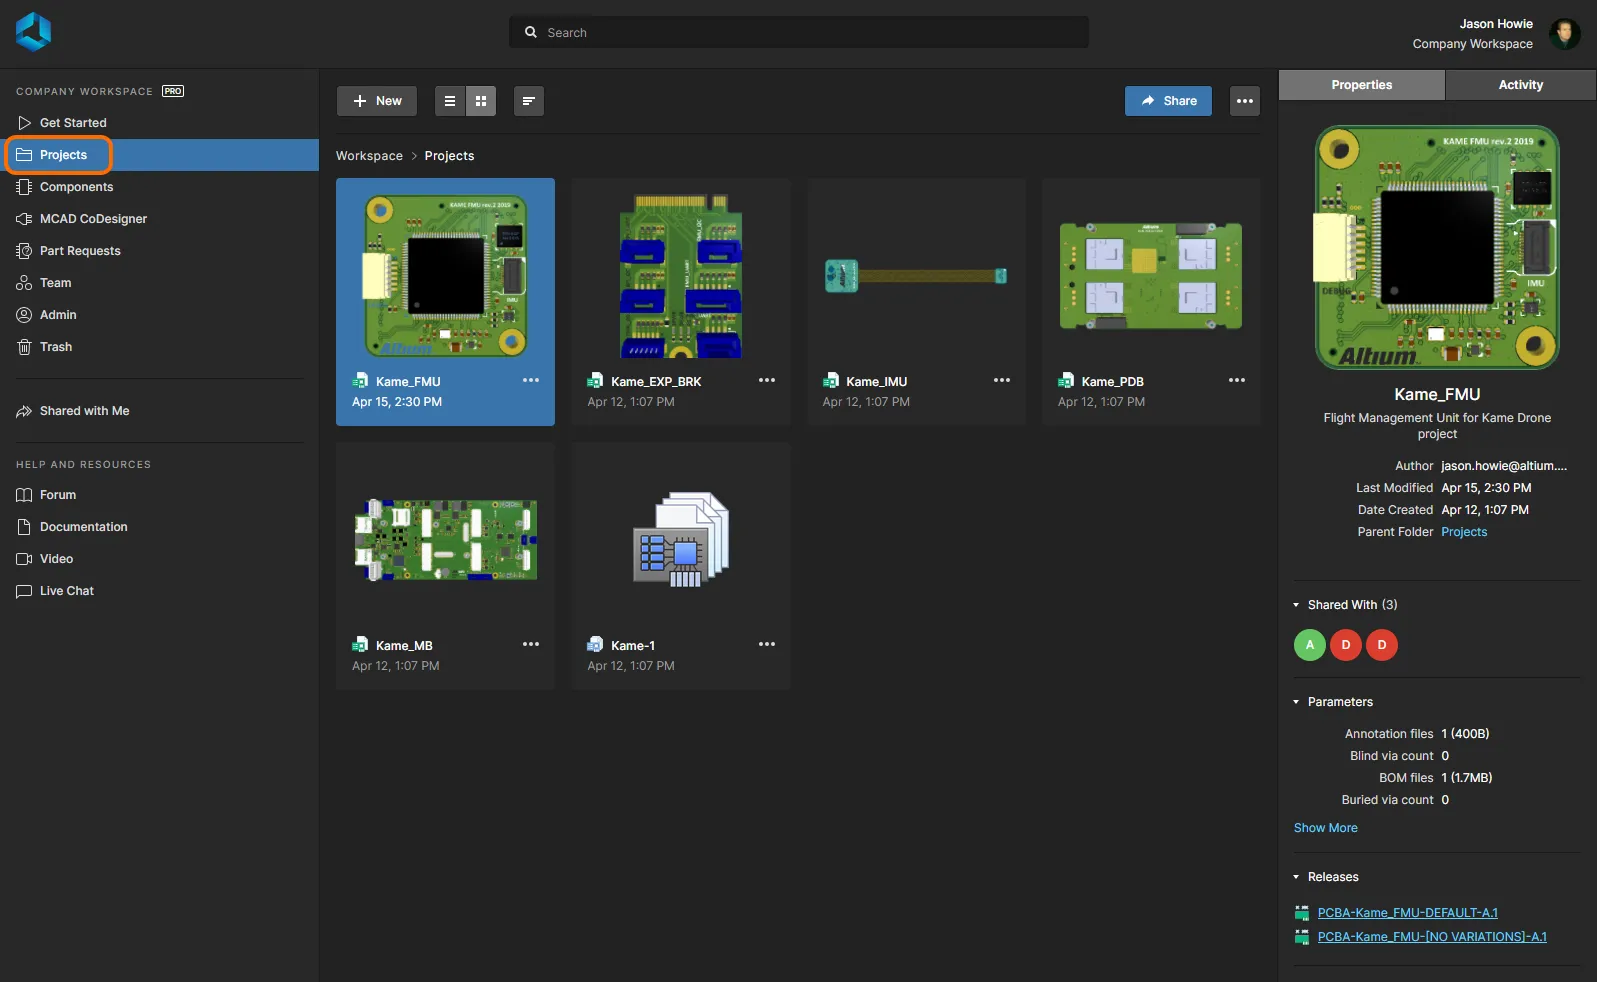The image size is (1597, 982).
Task: Select the Kame_IMU project thumbnail
Action: (916, 276)
